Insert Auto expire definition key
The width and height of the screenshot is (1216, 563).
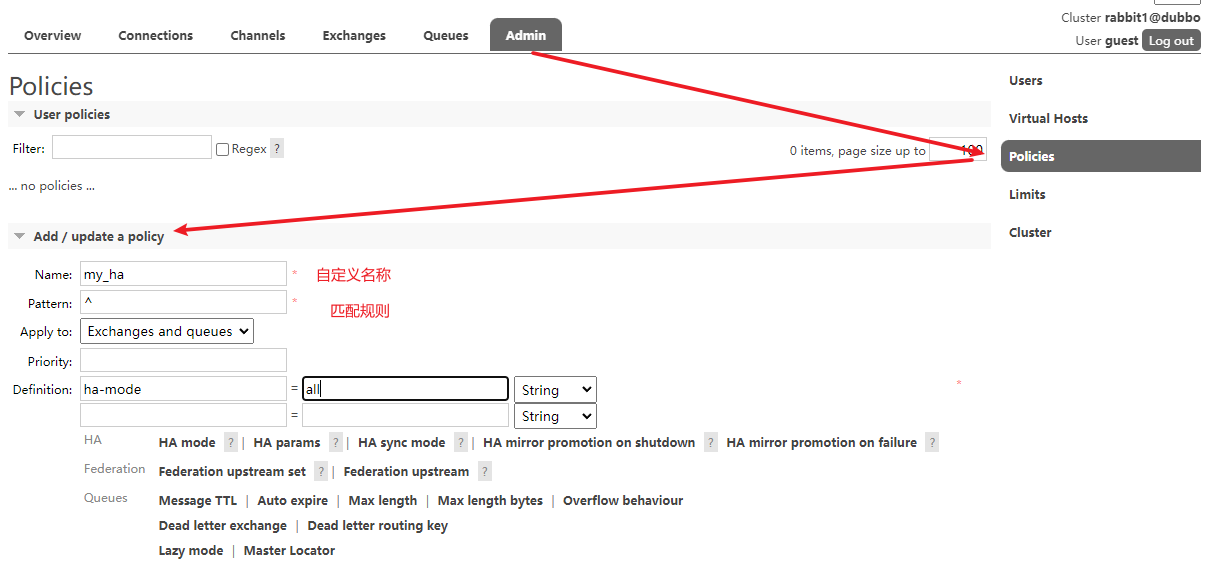(x=293, y=500)
